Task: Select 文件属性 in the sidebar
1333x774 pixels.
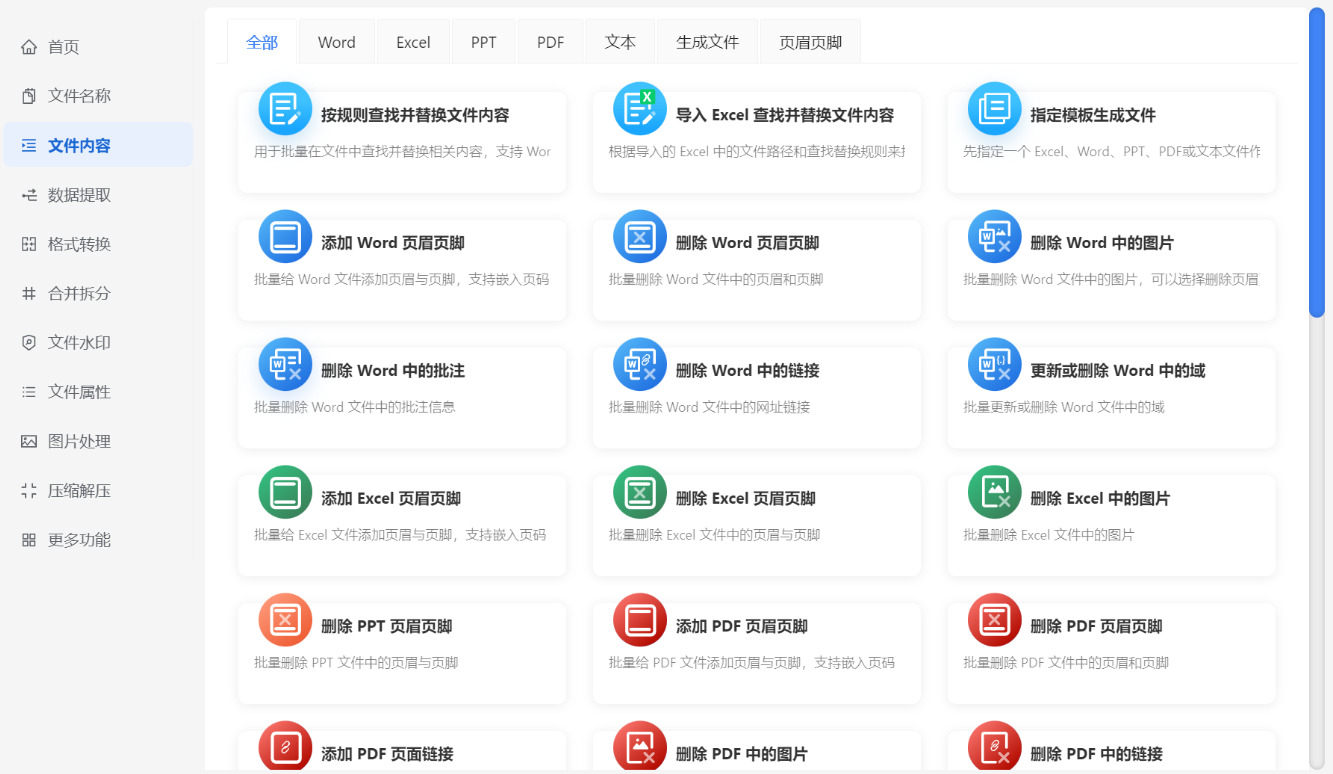Action: point(98,392)
